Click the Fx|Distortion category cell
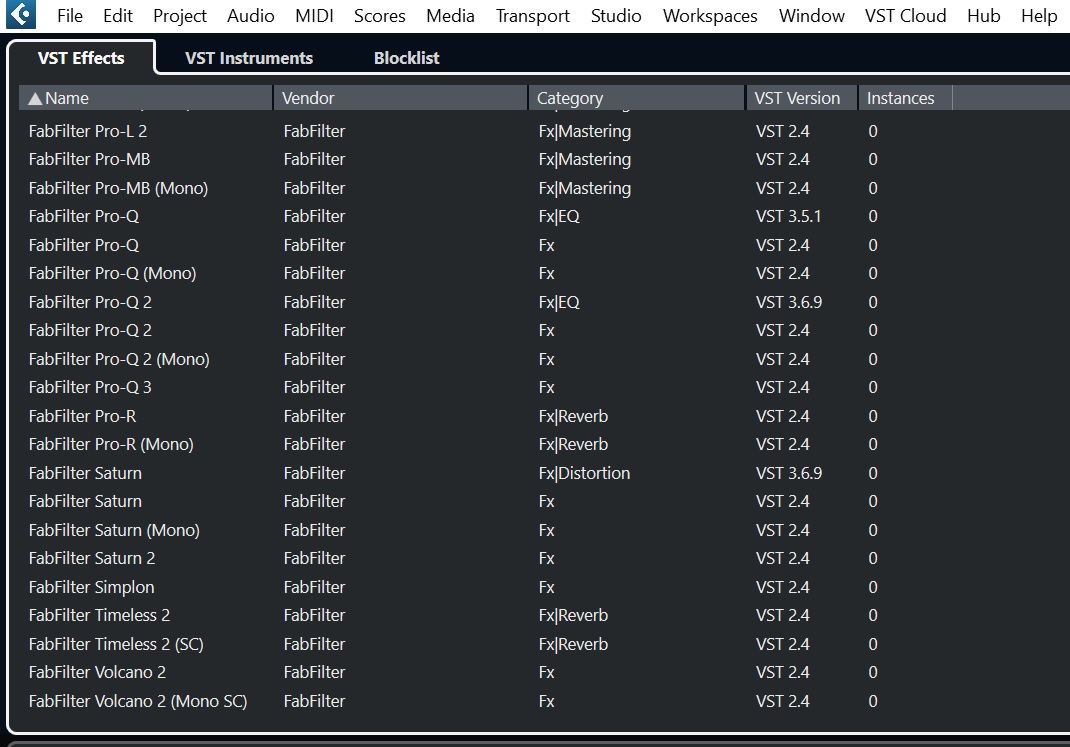This screenshot has width=1070, height=747. coord(584,473)
